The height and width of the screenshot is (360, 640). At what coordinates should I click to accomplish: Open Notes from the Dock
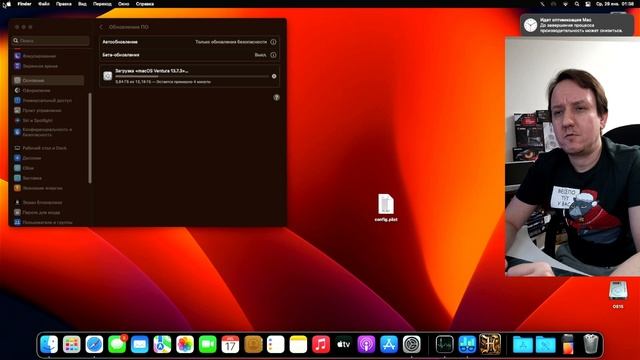[298, 344]
